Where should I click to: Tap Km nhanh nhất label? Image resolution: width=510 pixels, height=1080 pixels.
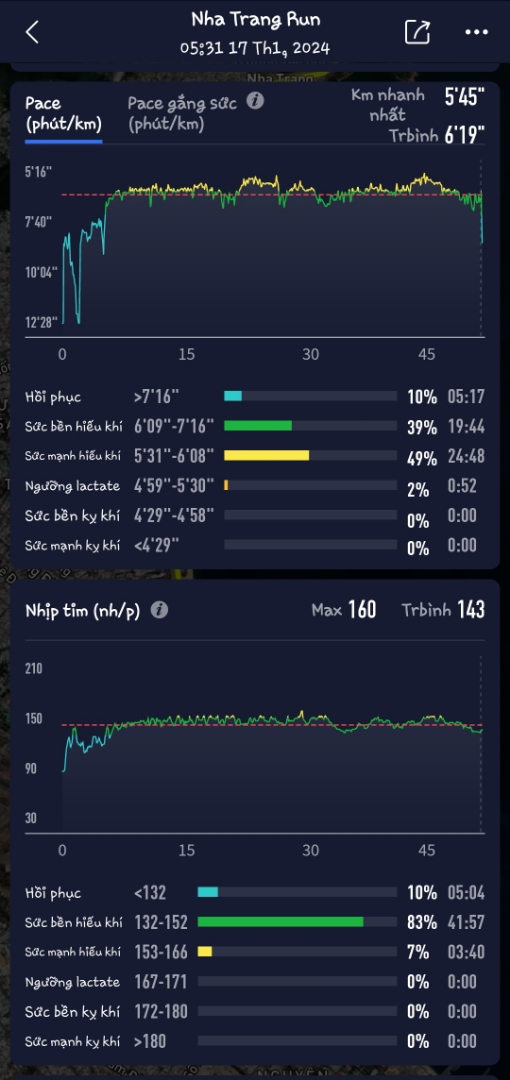388,105
